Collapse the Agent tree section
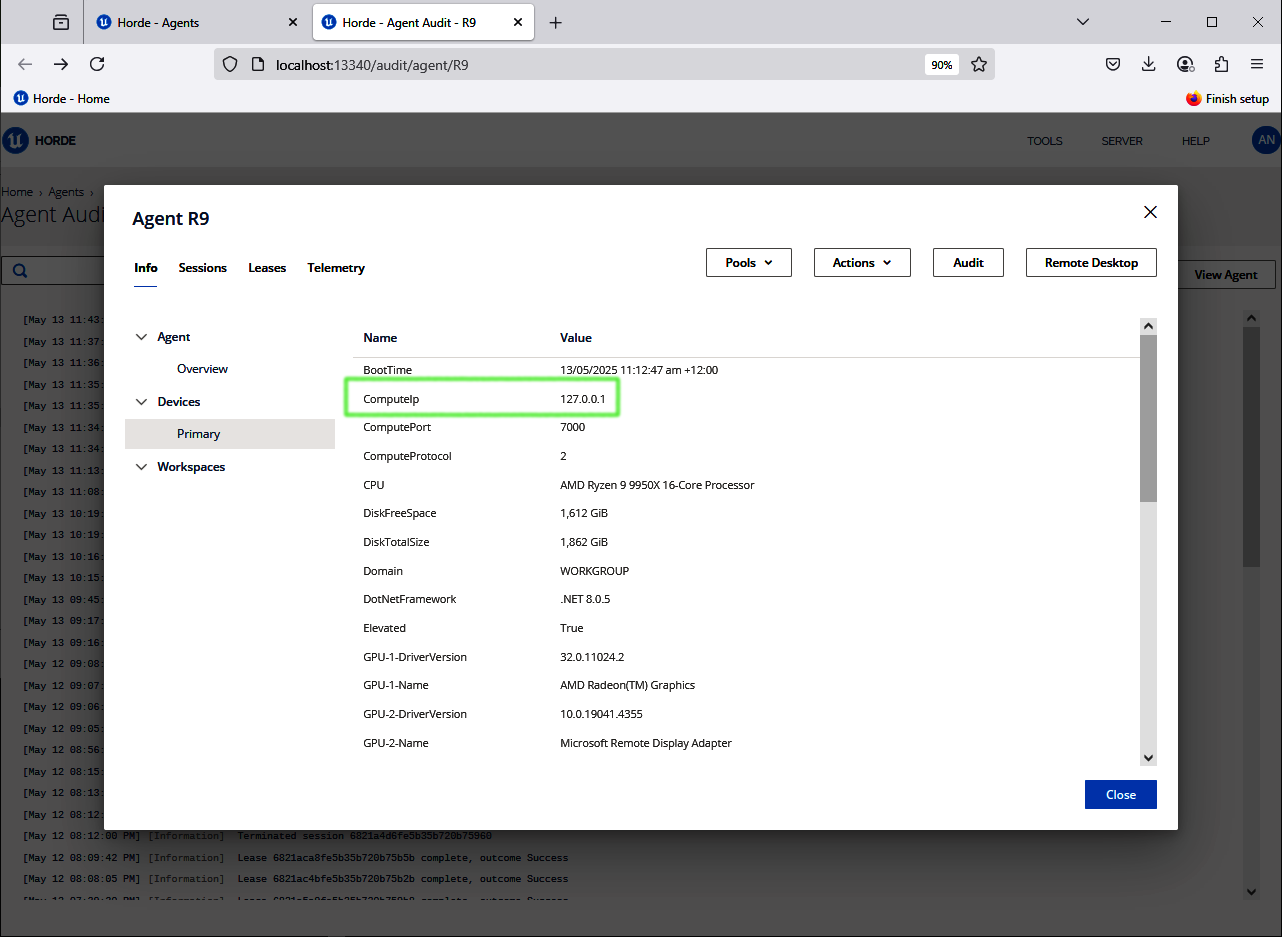 141,337
